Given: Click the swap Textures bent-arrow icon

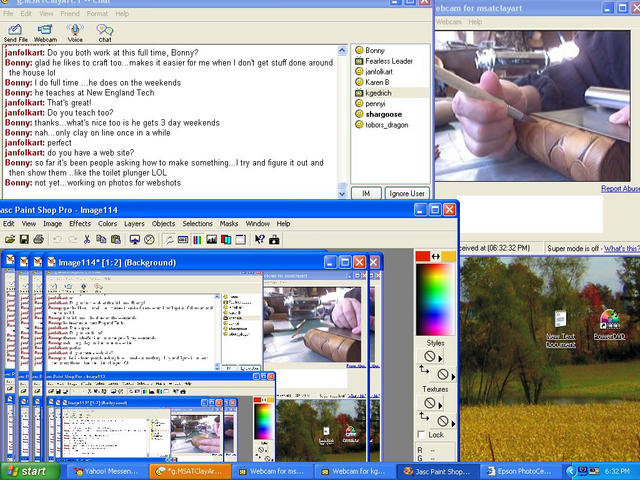Looking at the screenshot, I should [424, 416].
